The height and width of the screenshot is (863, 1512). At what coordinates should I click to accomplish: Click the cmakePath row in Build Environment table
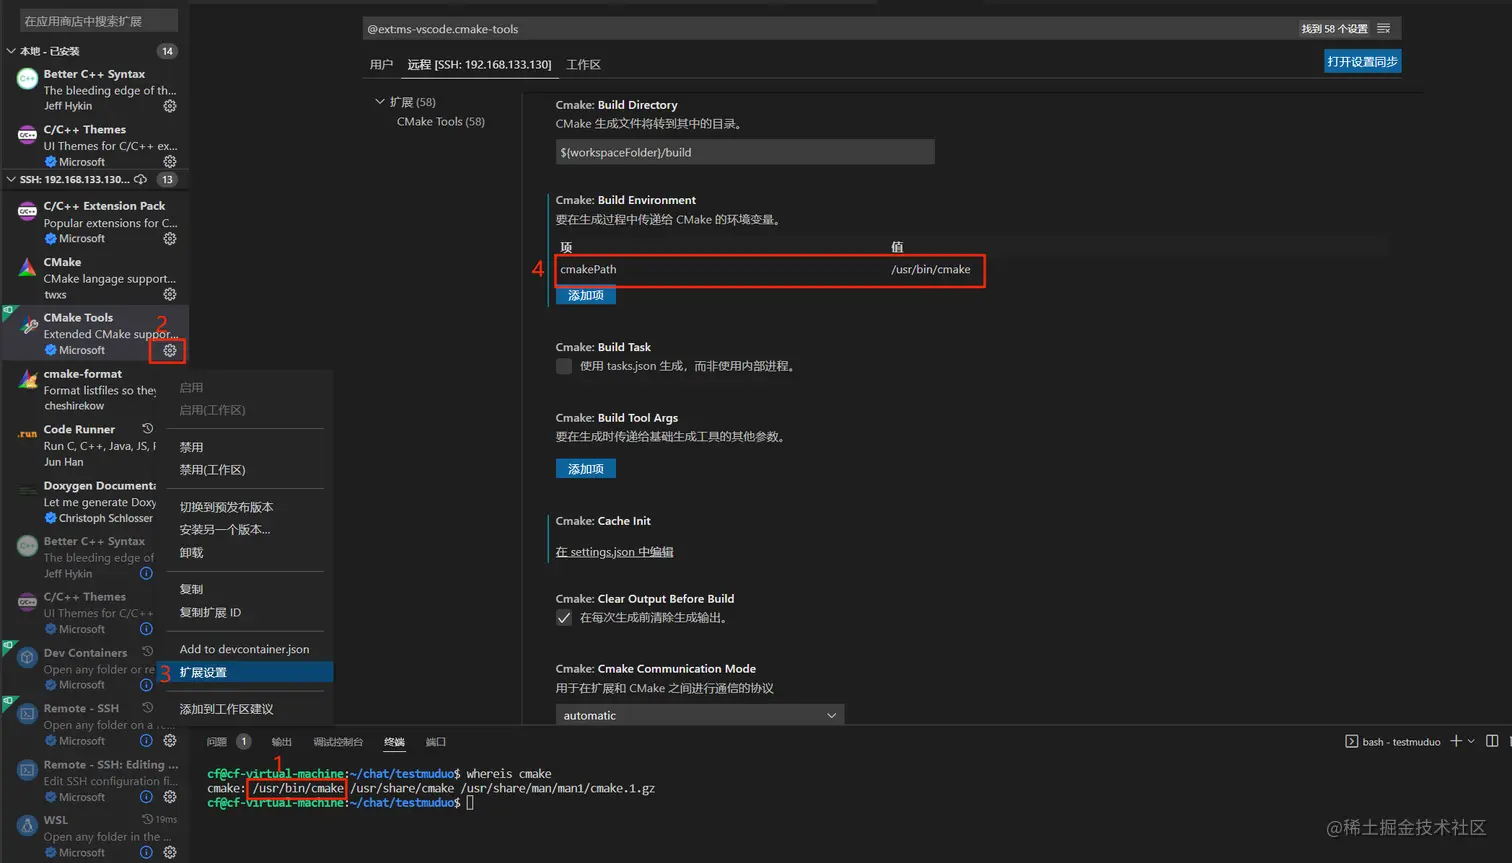pos(770,270)
